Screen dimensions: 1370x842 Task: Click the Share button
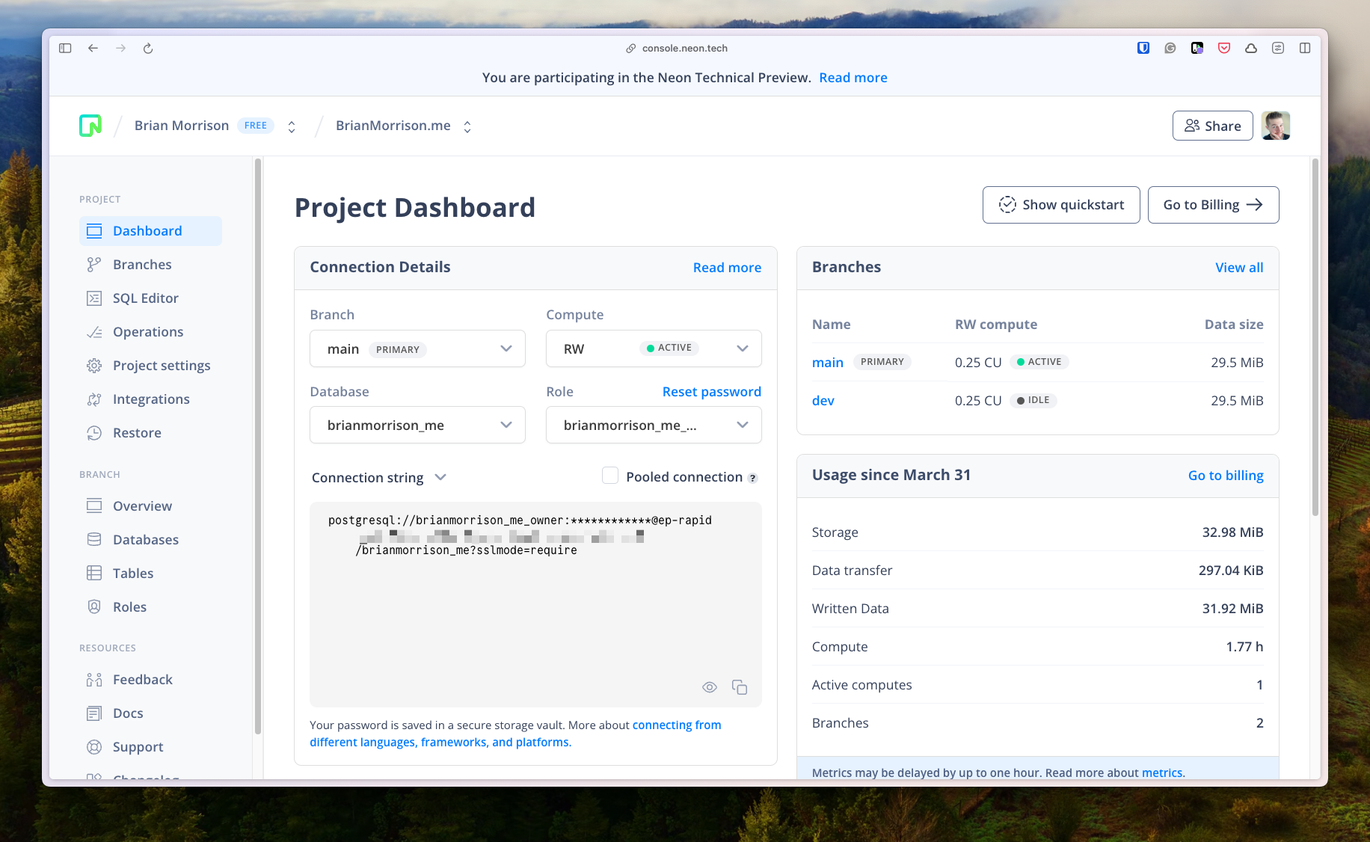coord(1212,125)
